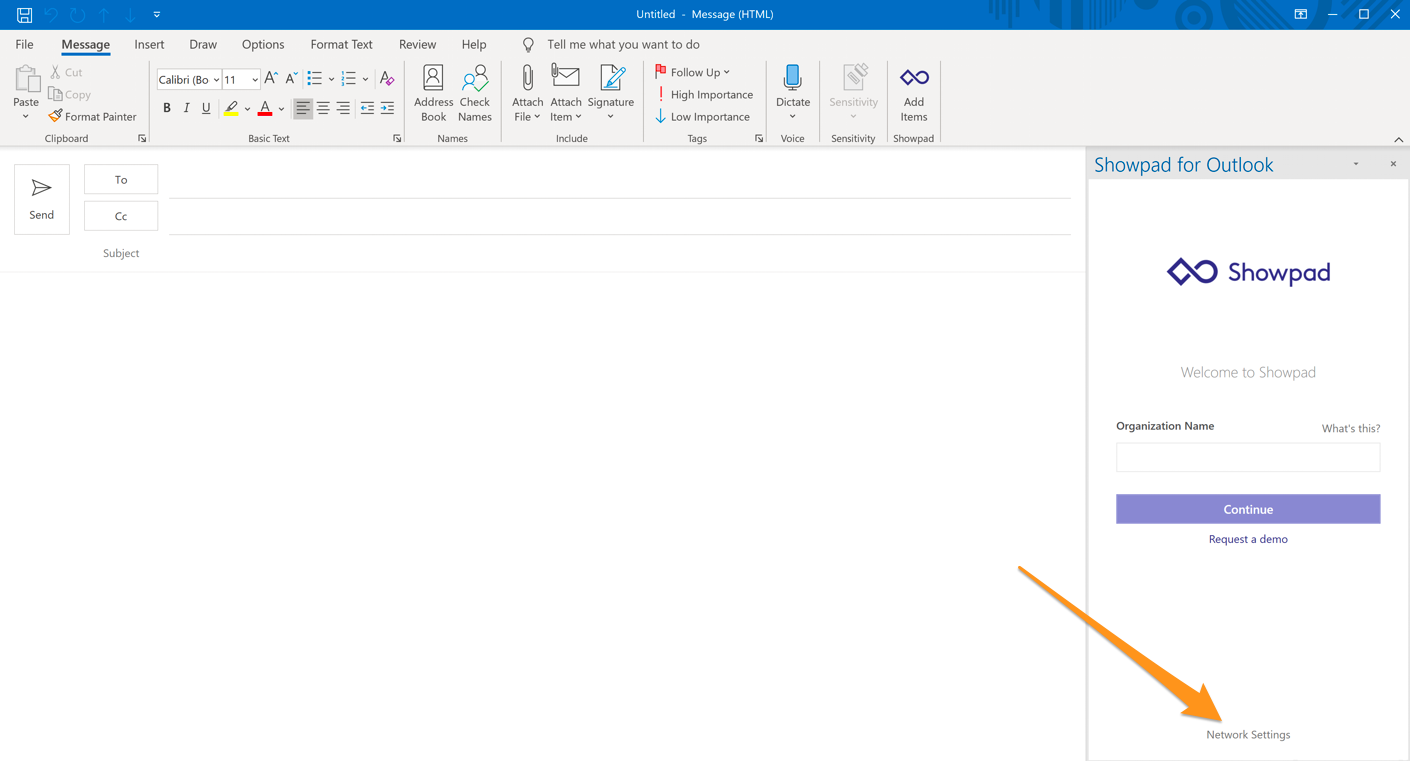Toggle Italic formatting
This screenshot has height=761, width=1410.
tap(186, 108)
